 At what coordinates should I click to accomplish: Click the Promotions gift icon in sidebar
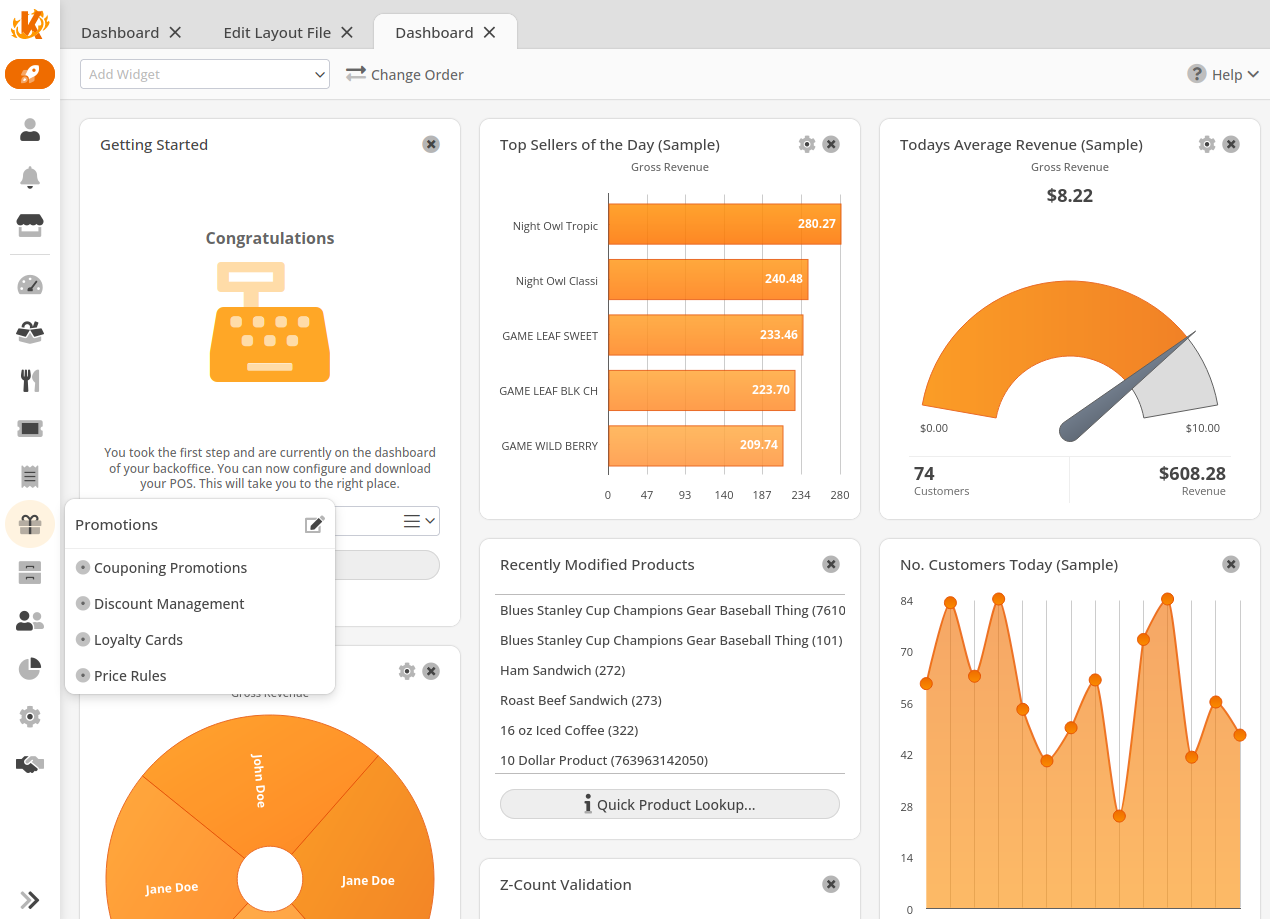[x=30, y=524]
